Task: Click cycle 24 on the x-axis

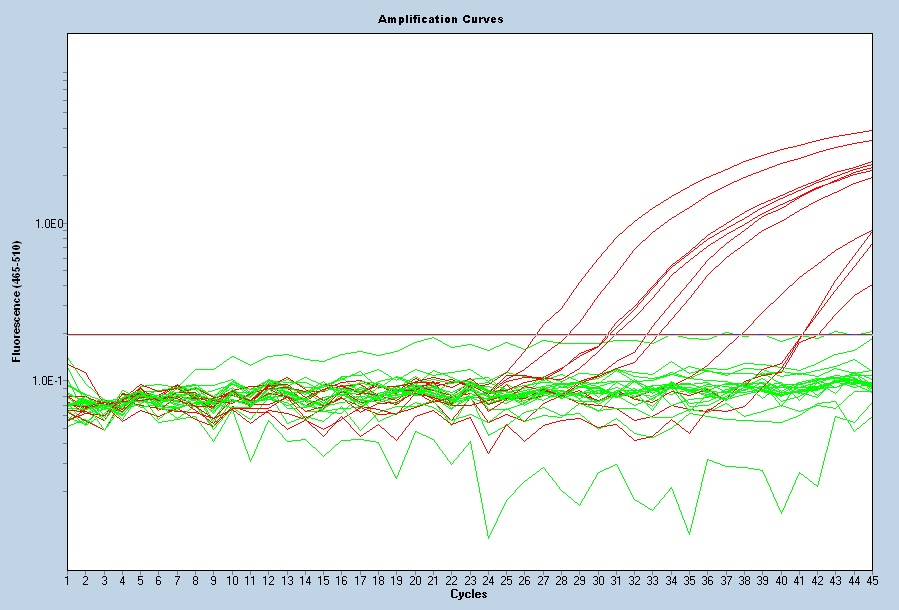Action: (488, 581)
